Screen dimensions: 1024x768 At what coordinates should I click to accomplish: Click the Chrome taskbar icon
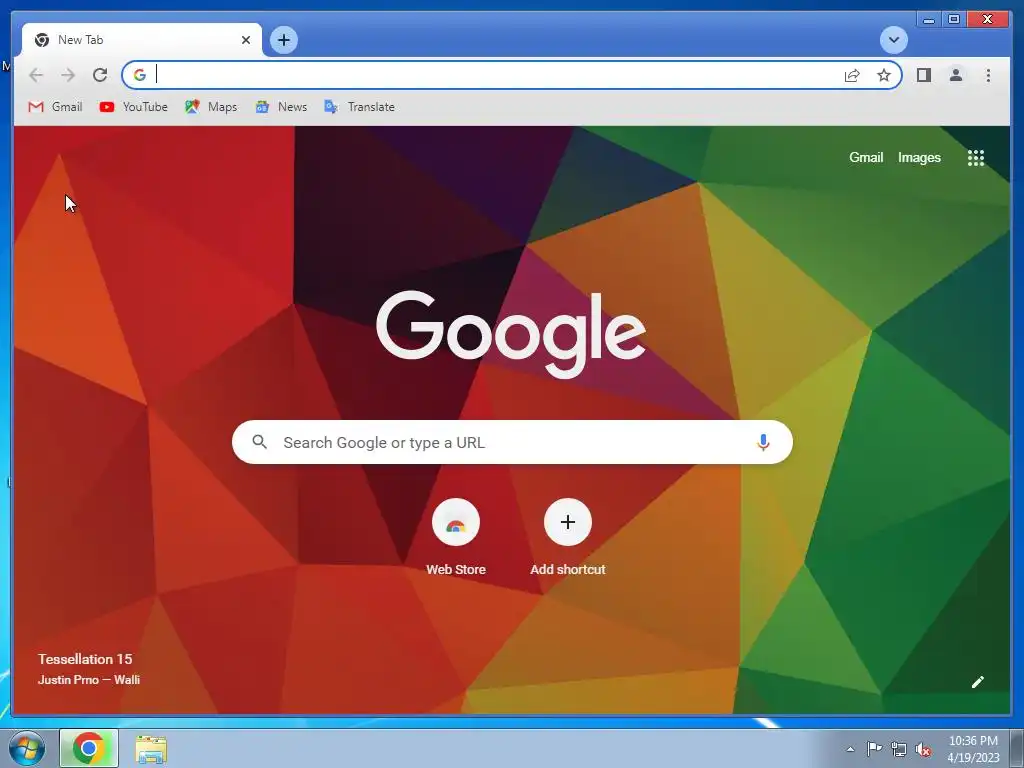pyautogui.click(x=89, y=748)
